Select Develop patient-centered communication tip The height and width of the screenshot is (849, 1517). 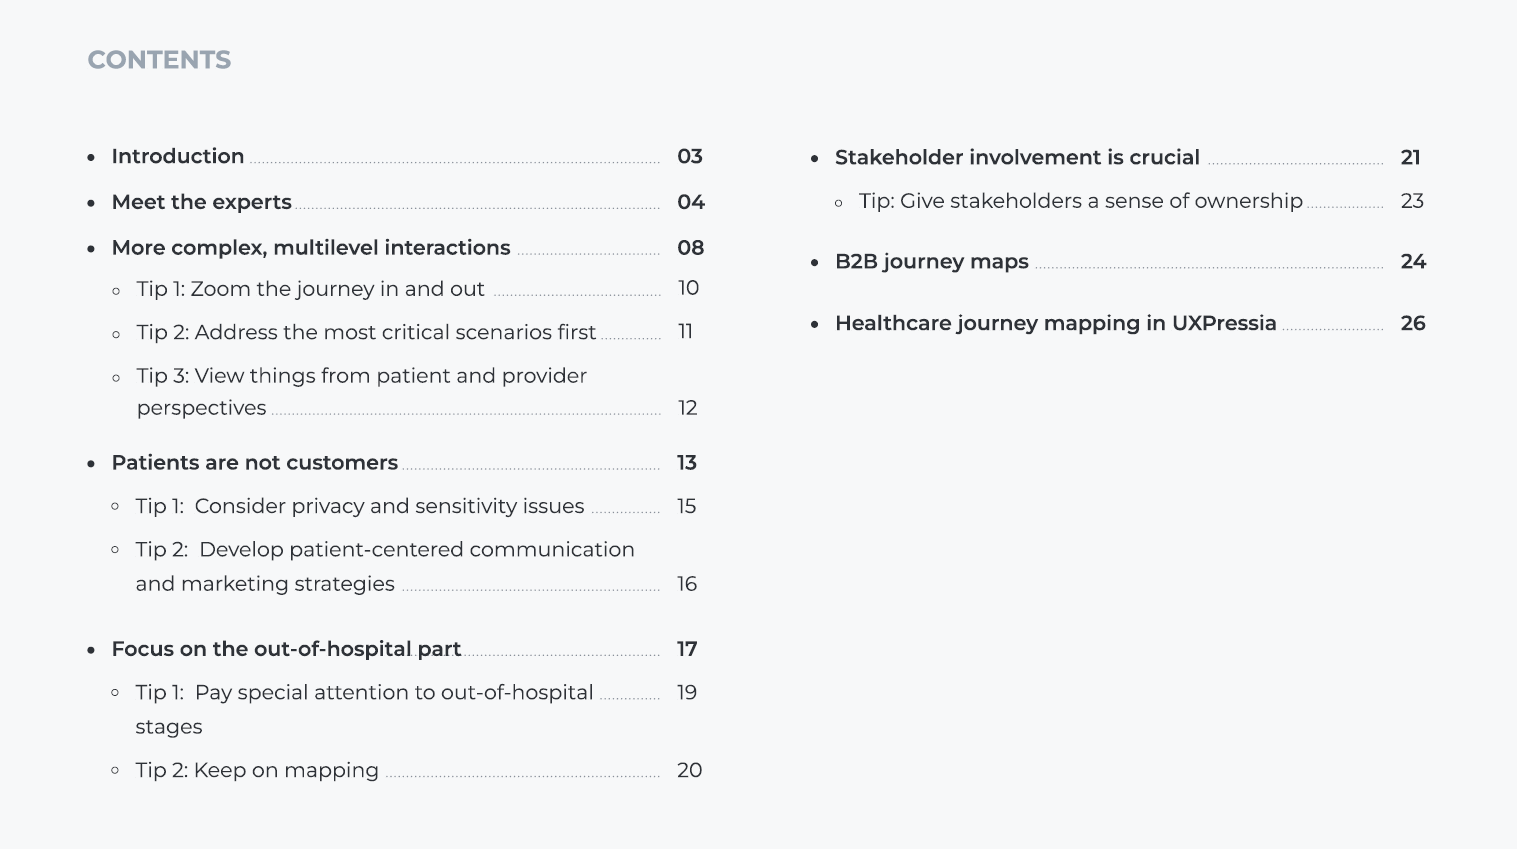pyautogui.click(x=385, y=550)
